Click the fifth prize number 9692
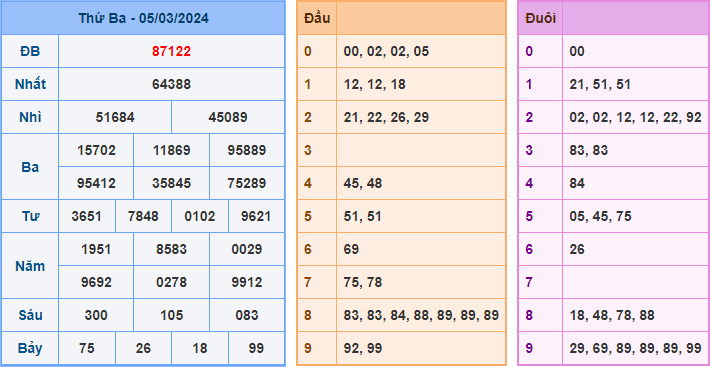The width and height of the screenshot is (710, 367). [x=96, y=282]
